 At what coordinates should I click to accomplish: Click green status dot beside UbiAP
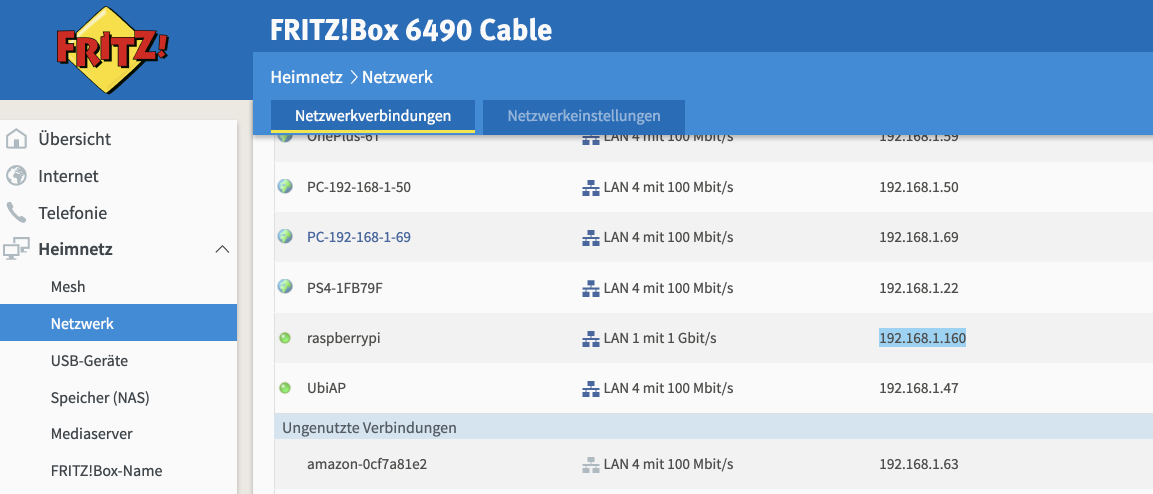[x=285, y=388]
